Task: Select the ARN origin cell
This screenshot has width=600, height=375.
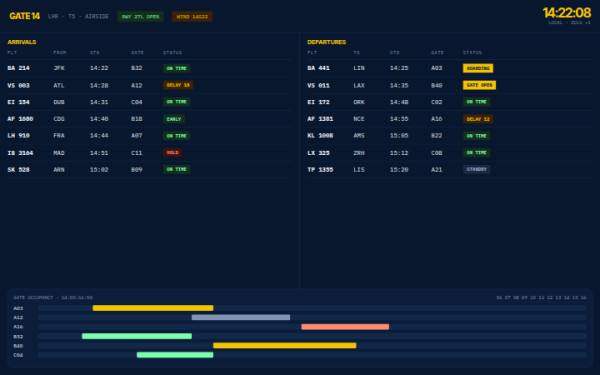Action: tap(59, 170)
